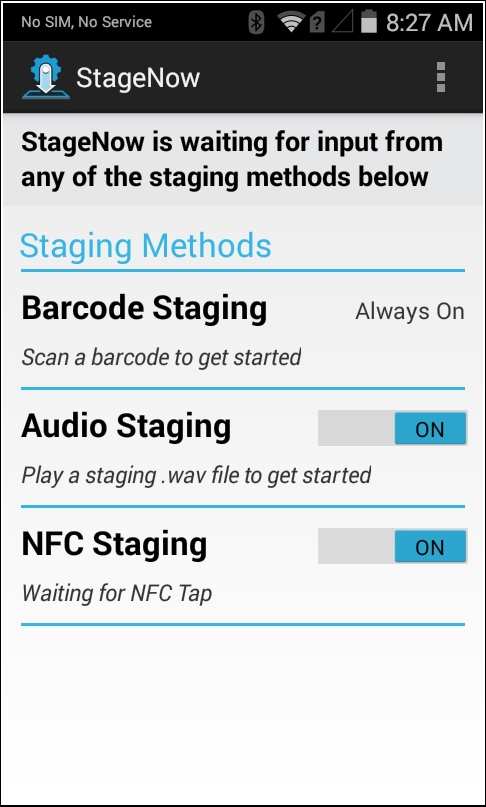Select the Barcode Staging row title
The height and width of the screenshot is (807, 486).
pos(144,309)
